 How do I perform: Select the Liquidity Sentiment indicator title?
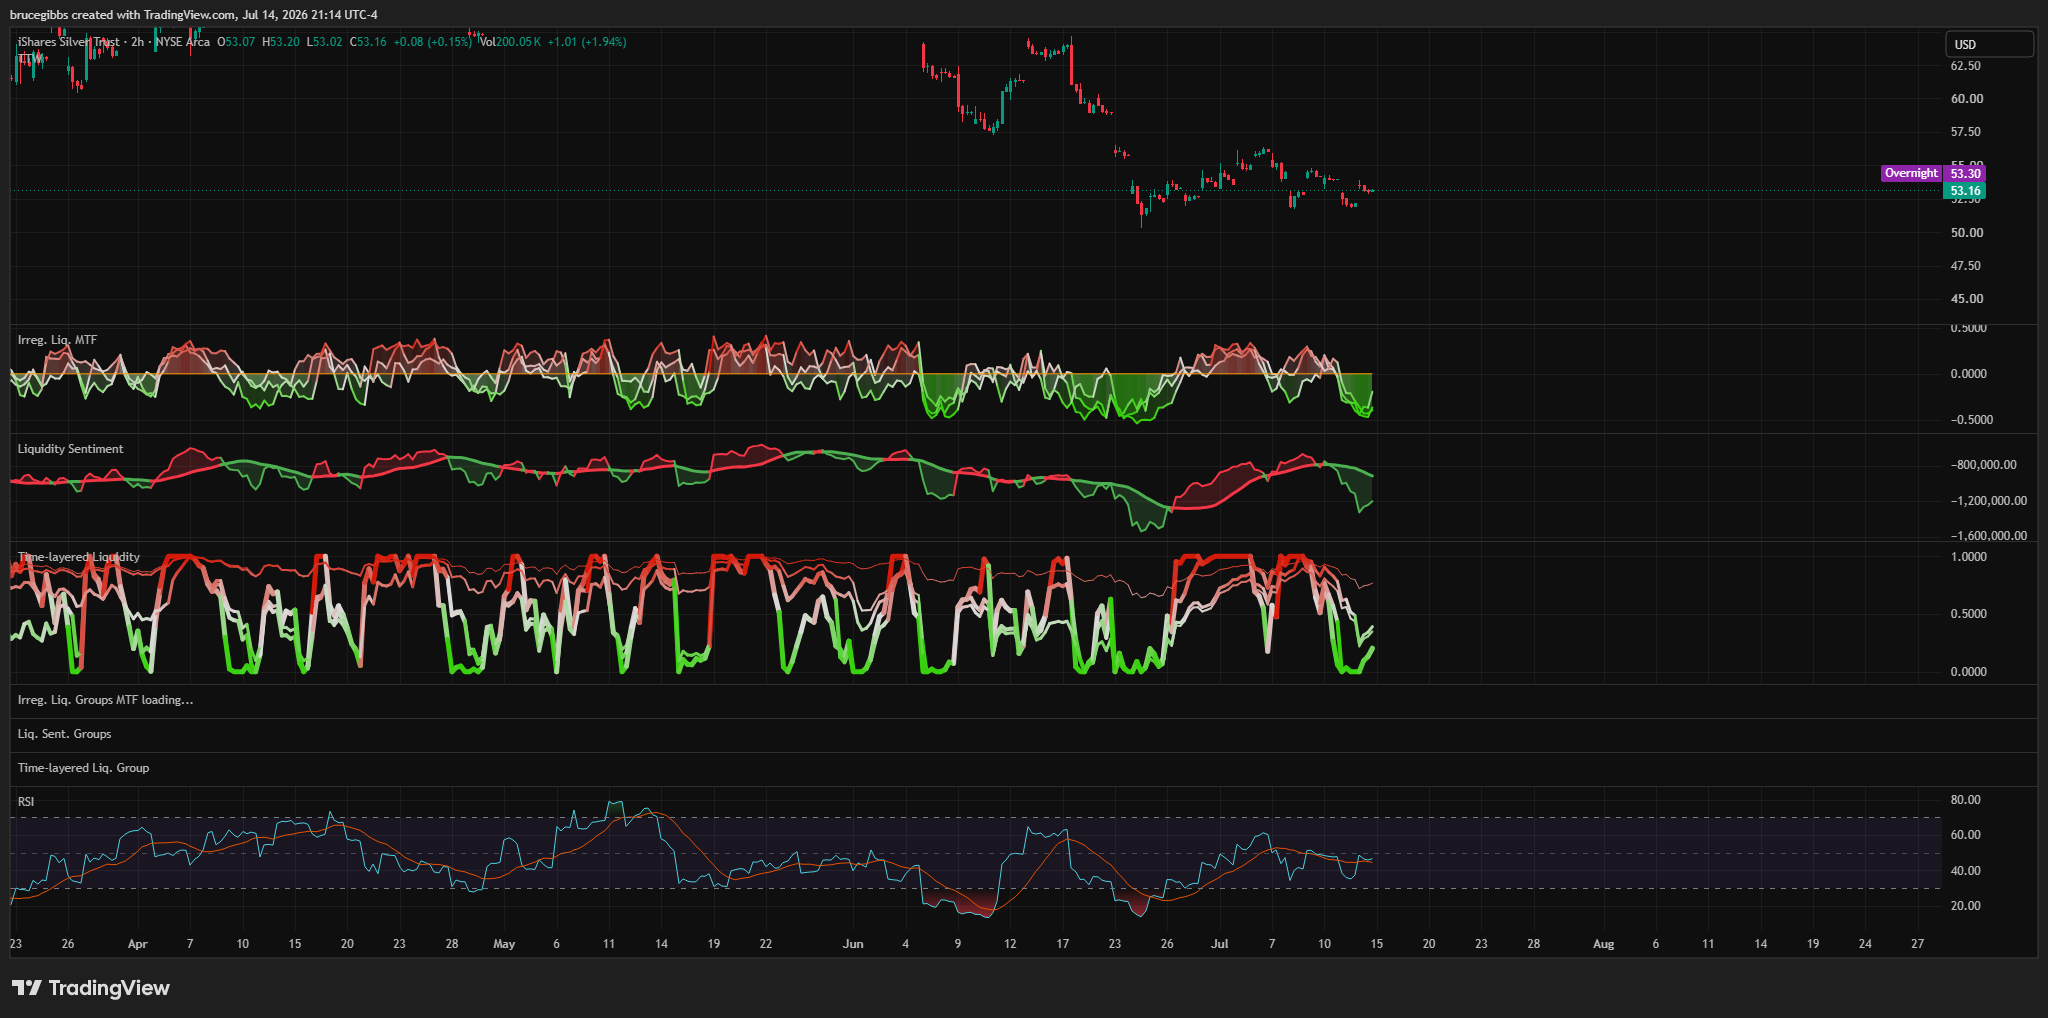pyautogui.click(x=71, y=449)
